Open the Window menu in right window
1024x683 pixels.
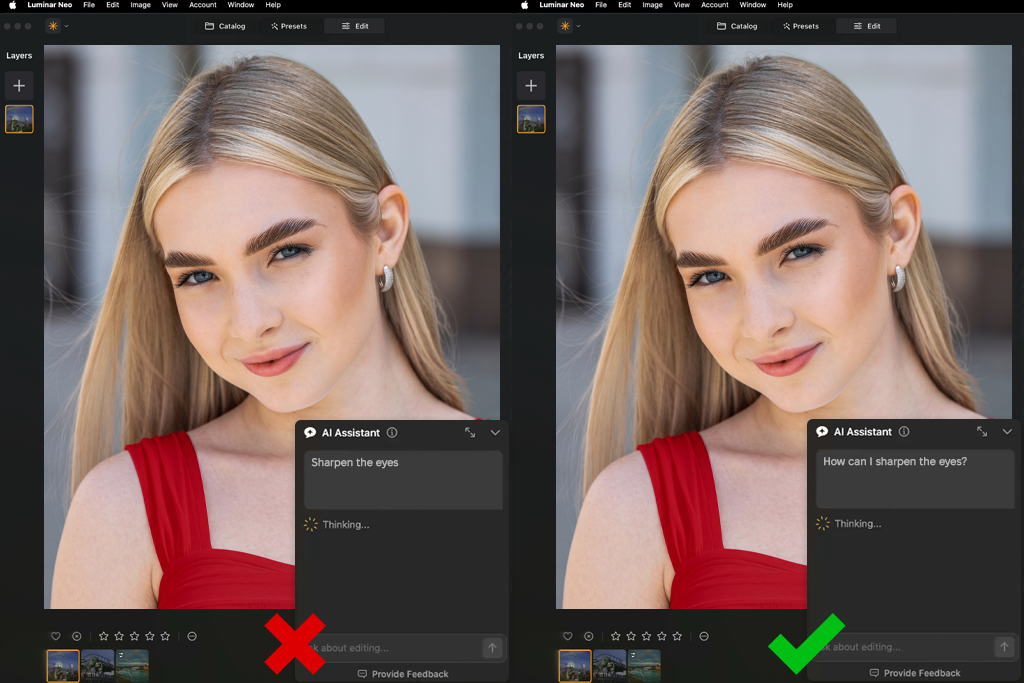coord(753,5)
